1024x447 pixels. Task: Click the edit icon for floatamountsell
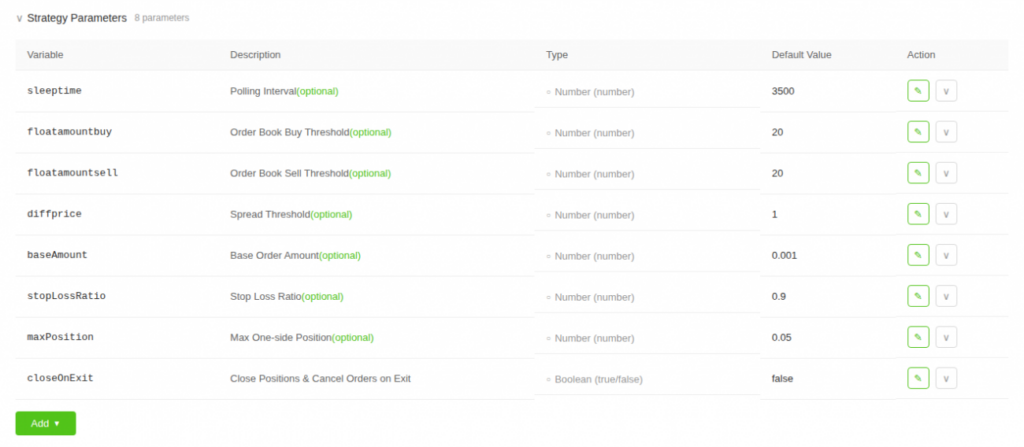point(917,173)
